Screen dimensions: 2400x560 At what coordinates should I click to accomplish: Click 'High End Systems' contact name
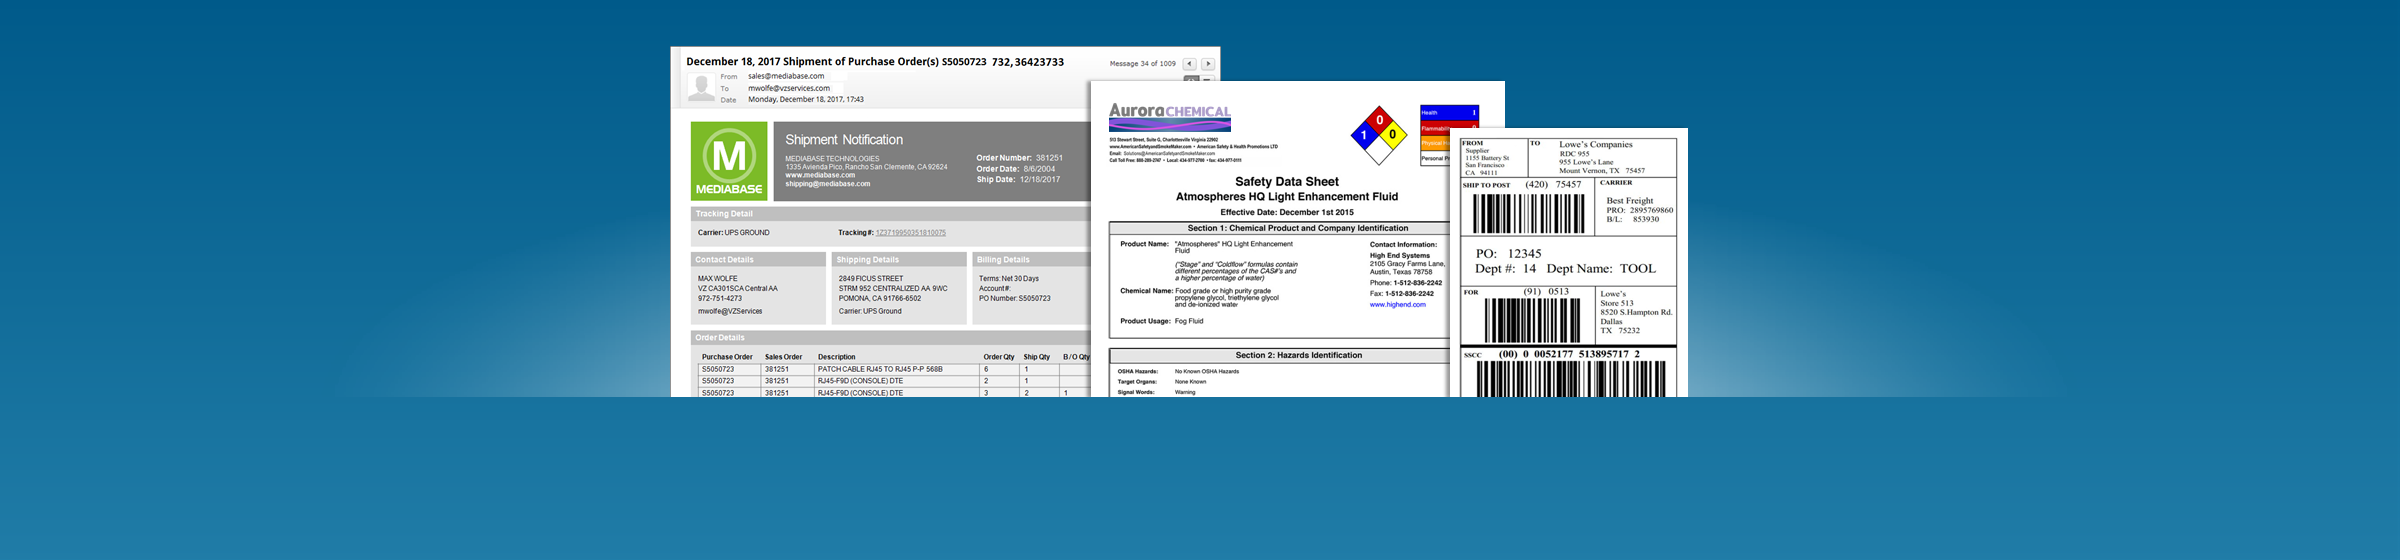tap(1399, 255)
